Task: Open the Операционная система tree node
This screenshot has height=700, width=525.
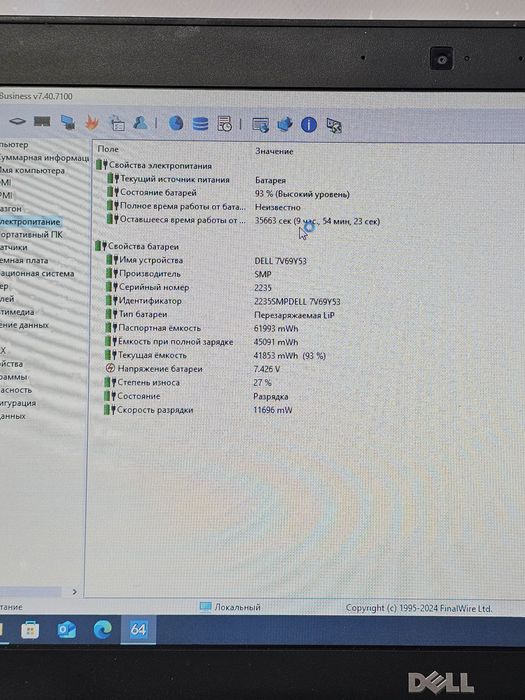Action: 37,273
